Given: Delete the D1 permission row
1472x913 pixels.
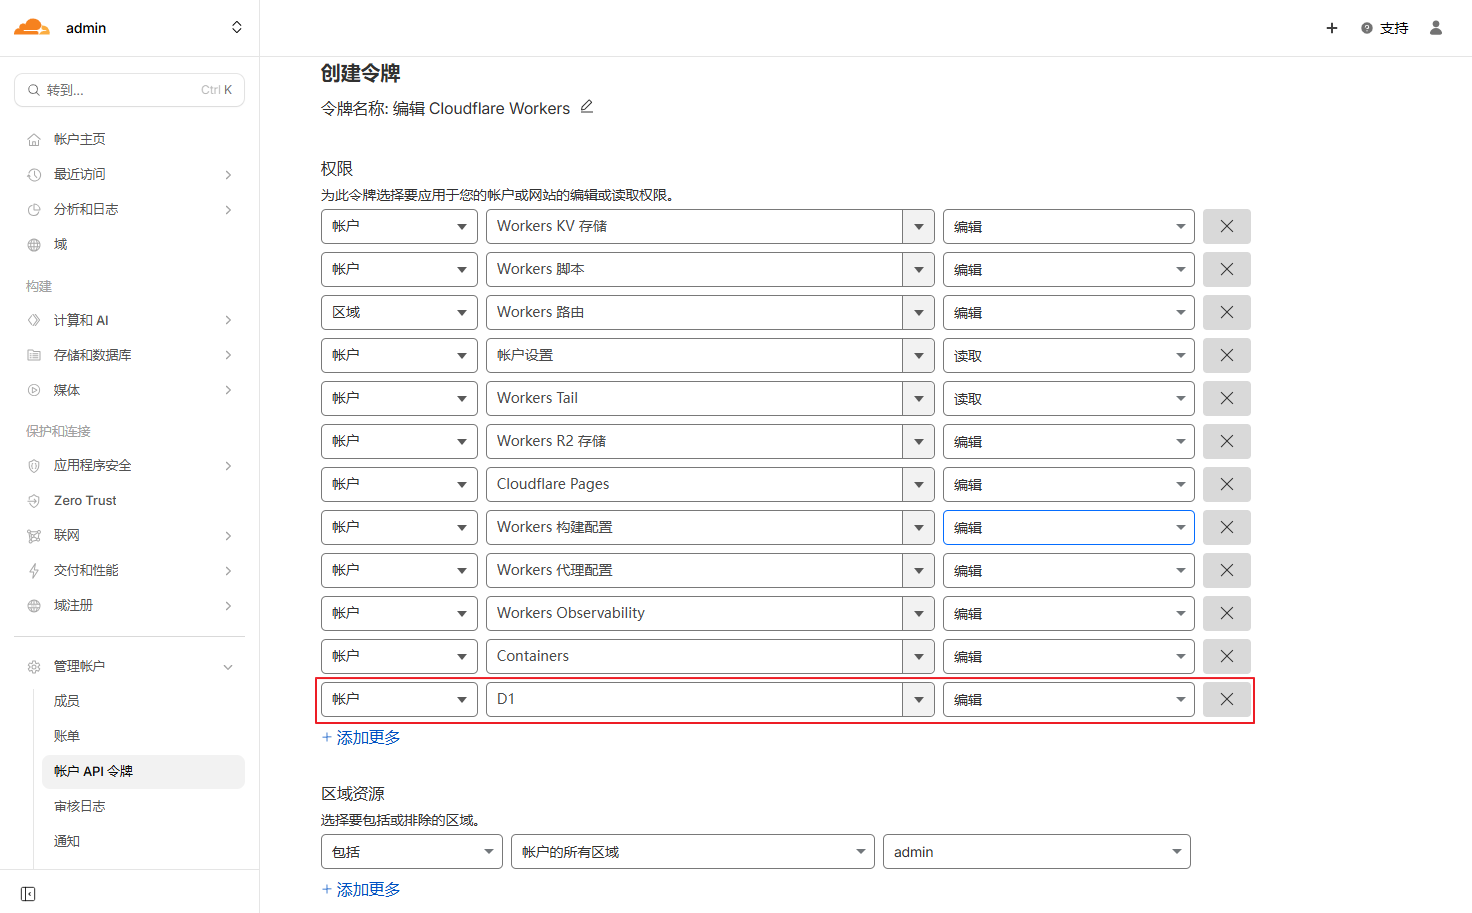Looking at the screenshot, I should (x=1226, y=700).
